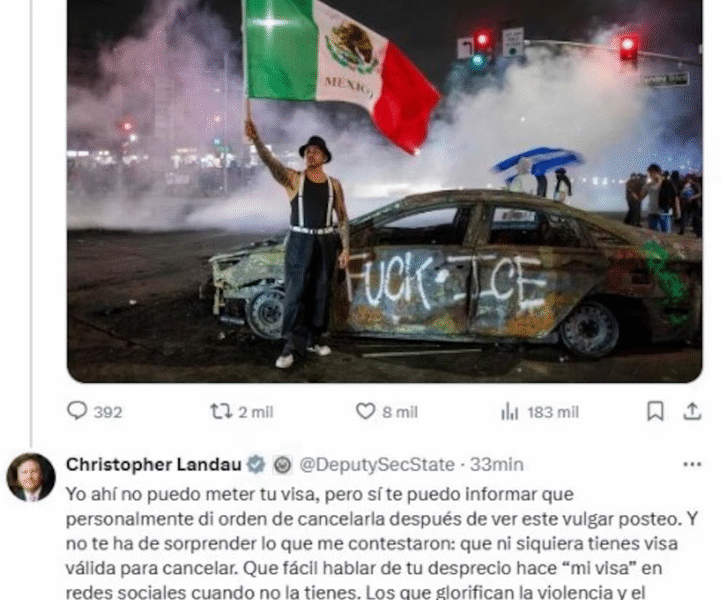Screen dimensions: 722x600
Task: Click the 33min timestamp of the reply
Action: pyautogui.click(x=496, y=464)
